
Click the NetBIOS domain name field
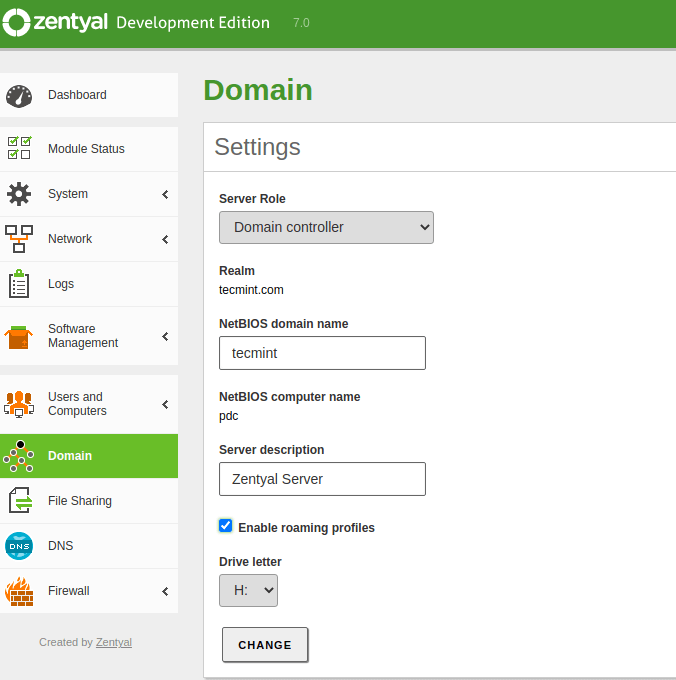[322, 353]
